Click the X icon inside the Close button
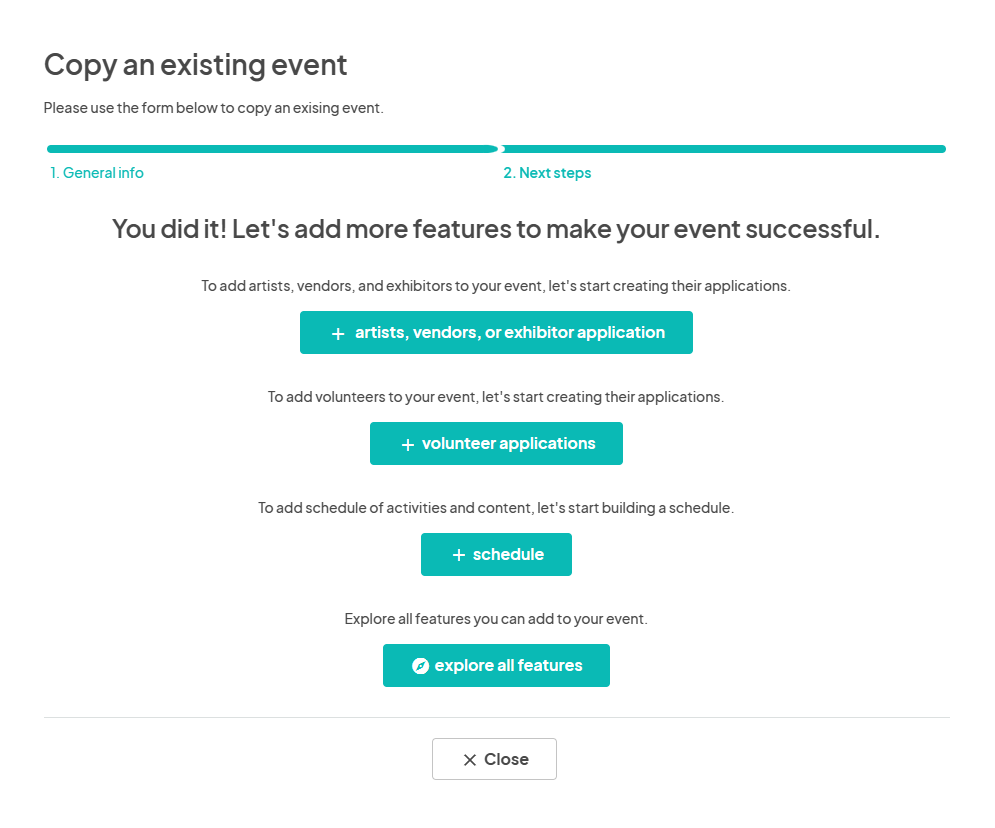 (469, 759)
